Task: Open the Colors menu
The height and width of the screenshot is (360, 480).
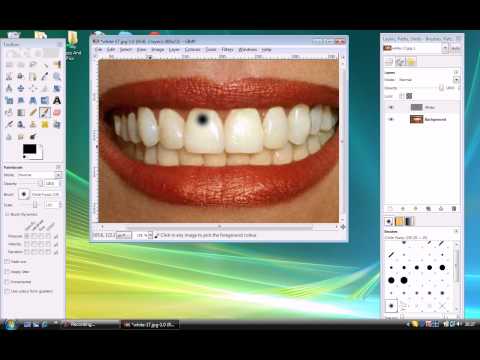Action: click(192, 50)
